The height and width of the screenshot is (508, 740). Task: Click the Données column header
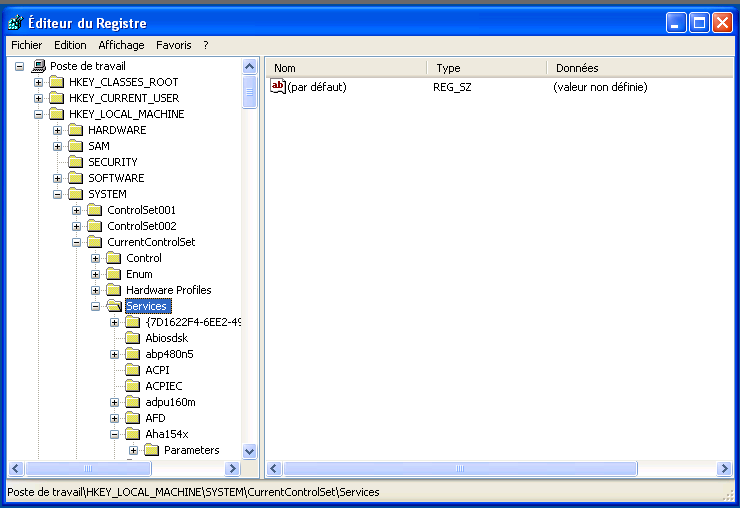(639, 68)
